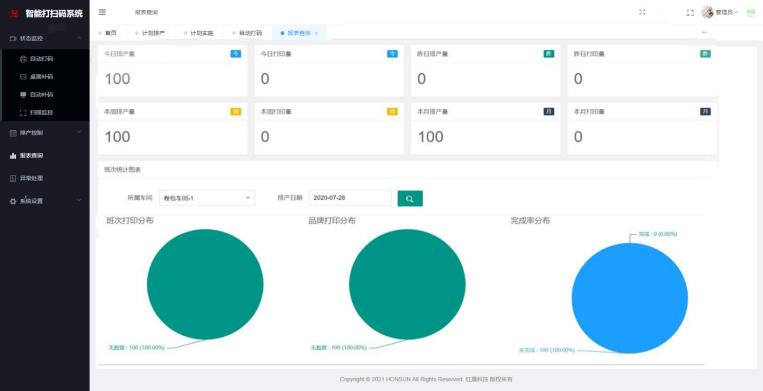Viewport: 763px width, 391px height.
Task: Click the yellow badge on 本周打印量 card
Action: [392, 112]
